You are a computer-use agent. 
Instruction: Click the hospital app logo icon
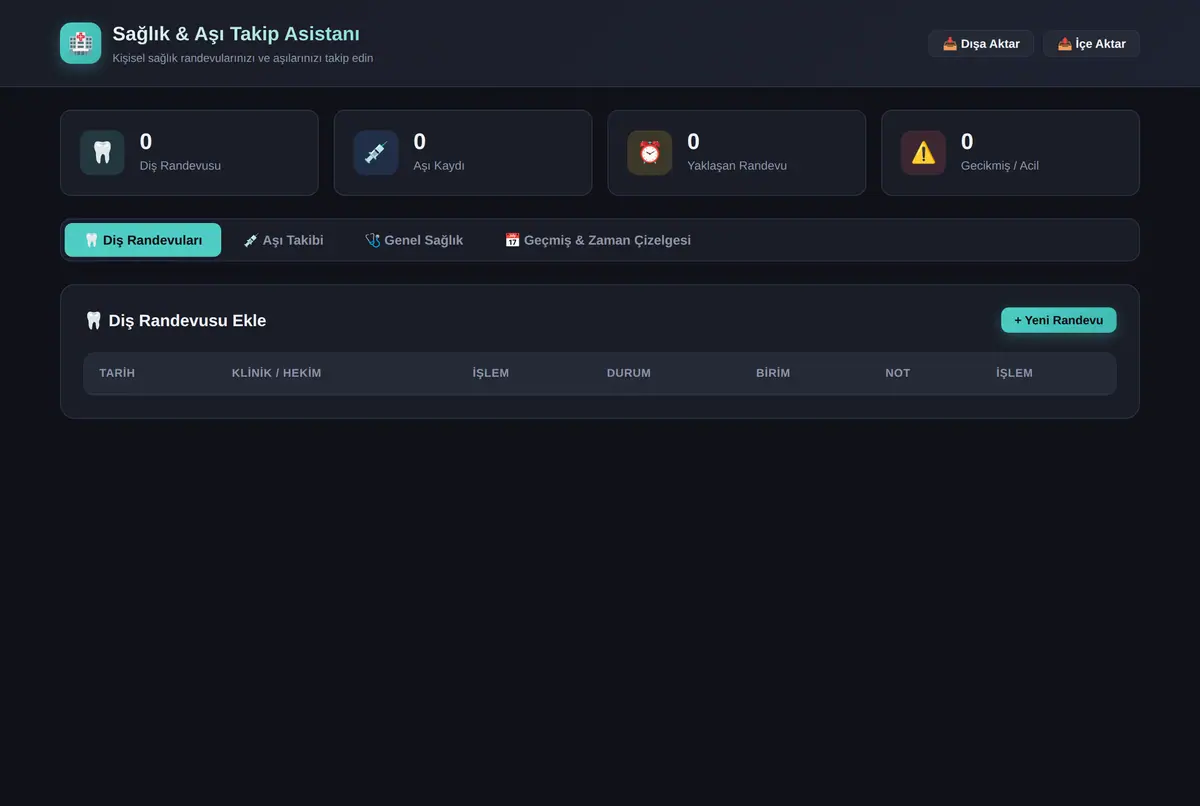pos(80,43)
